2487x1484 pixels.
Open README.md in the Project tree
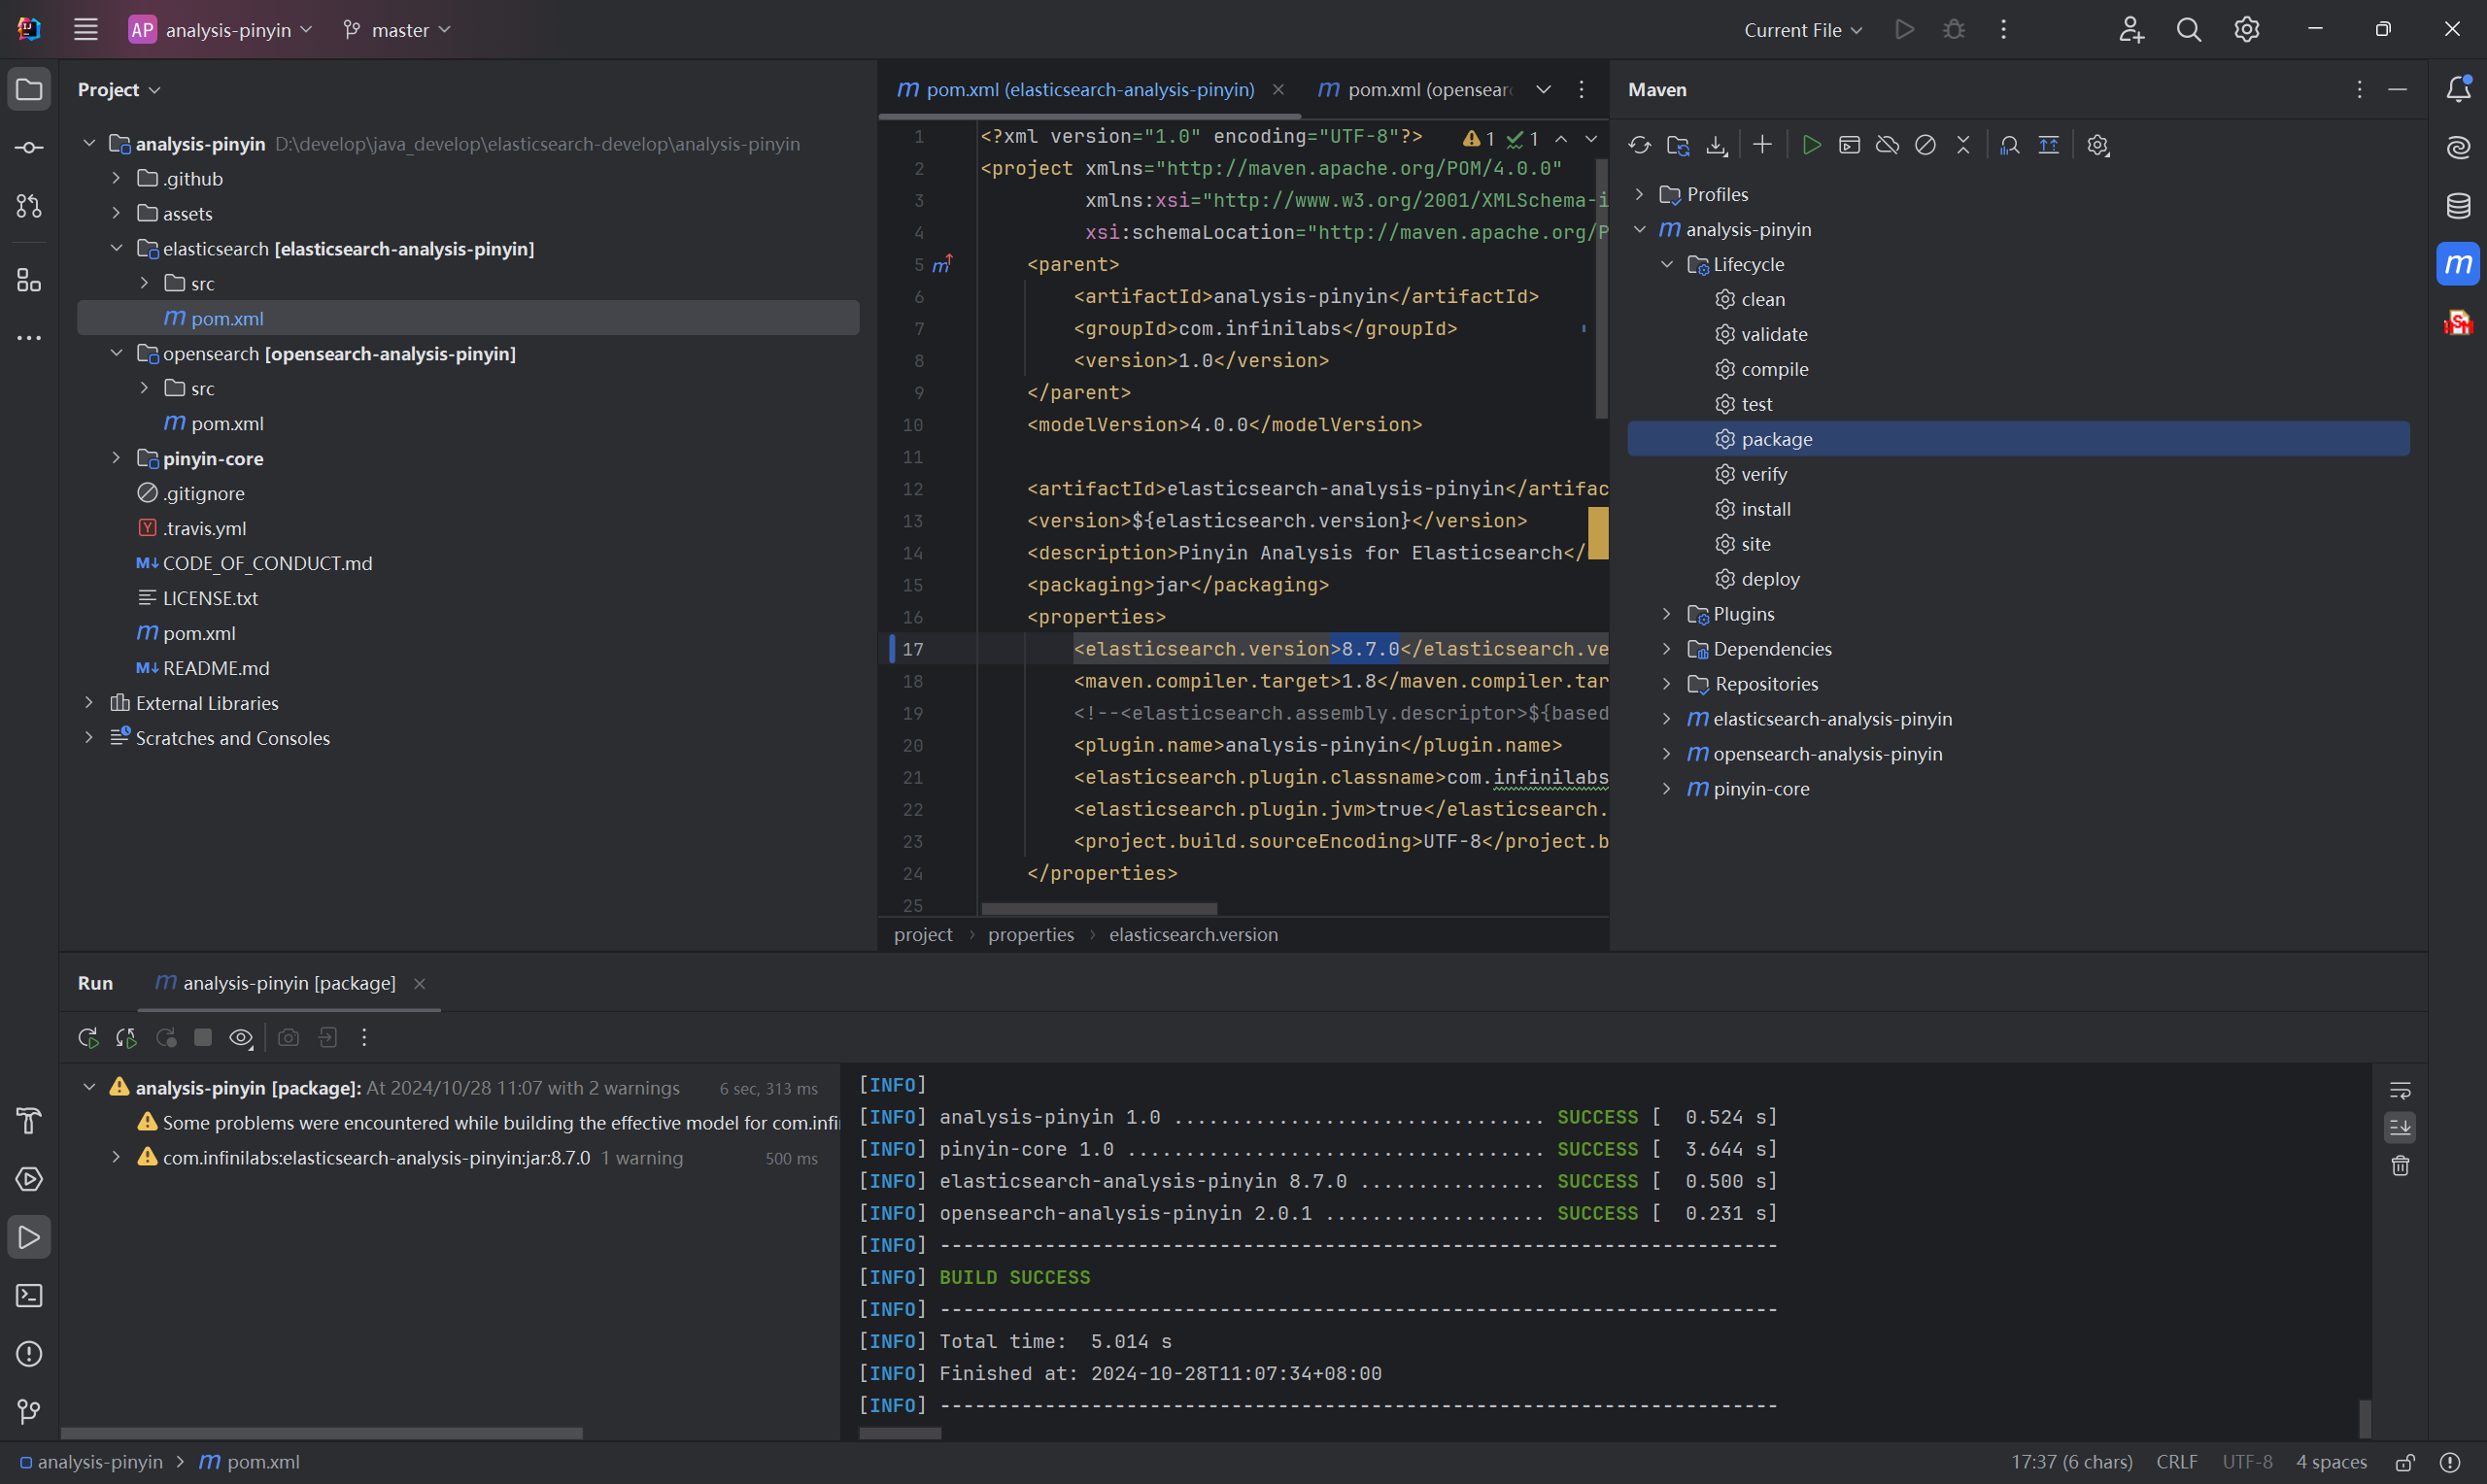tap(215, 668)
